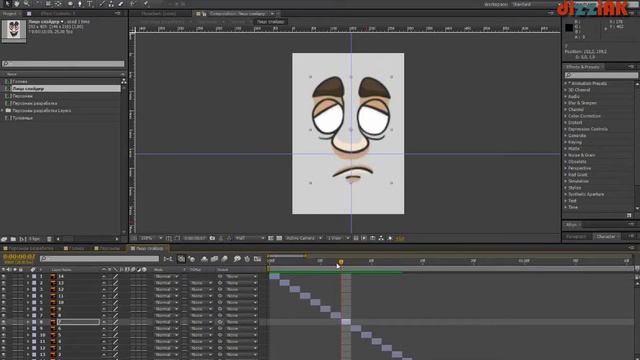Image resolution: width=640 pixels, height=360 pixels.
Task: Select the Brush tool in top toolbar
Action: pos(102,4)
